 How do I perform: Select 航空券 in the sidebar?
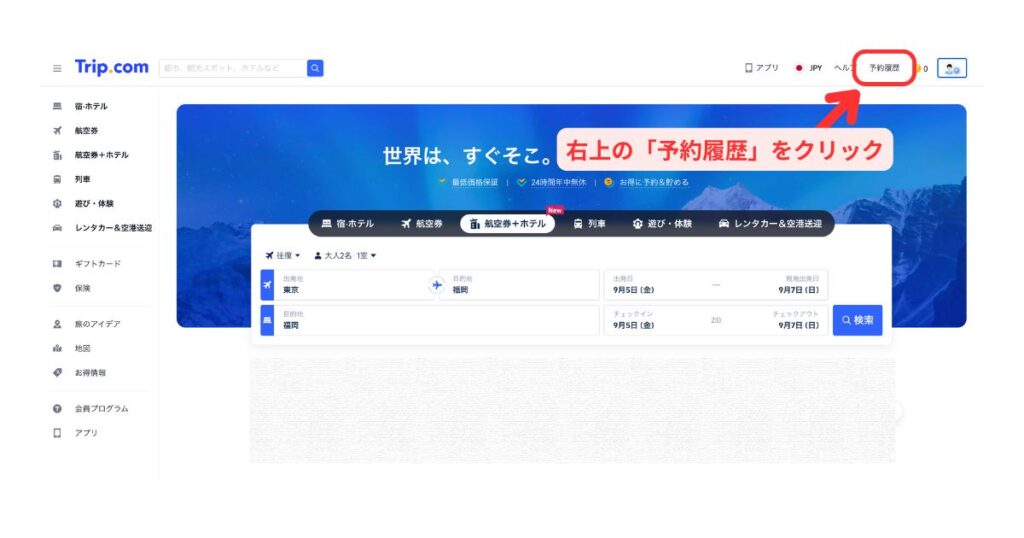tap(86, 131)
